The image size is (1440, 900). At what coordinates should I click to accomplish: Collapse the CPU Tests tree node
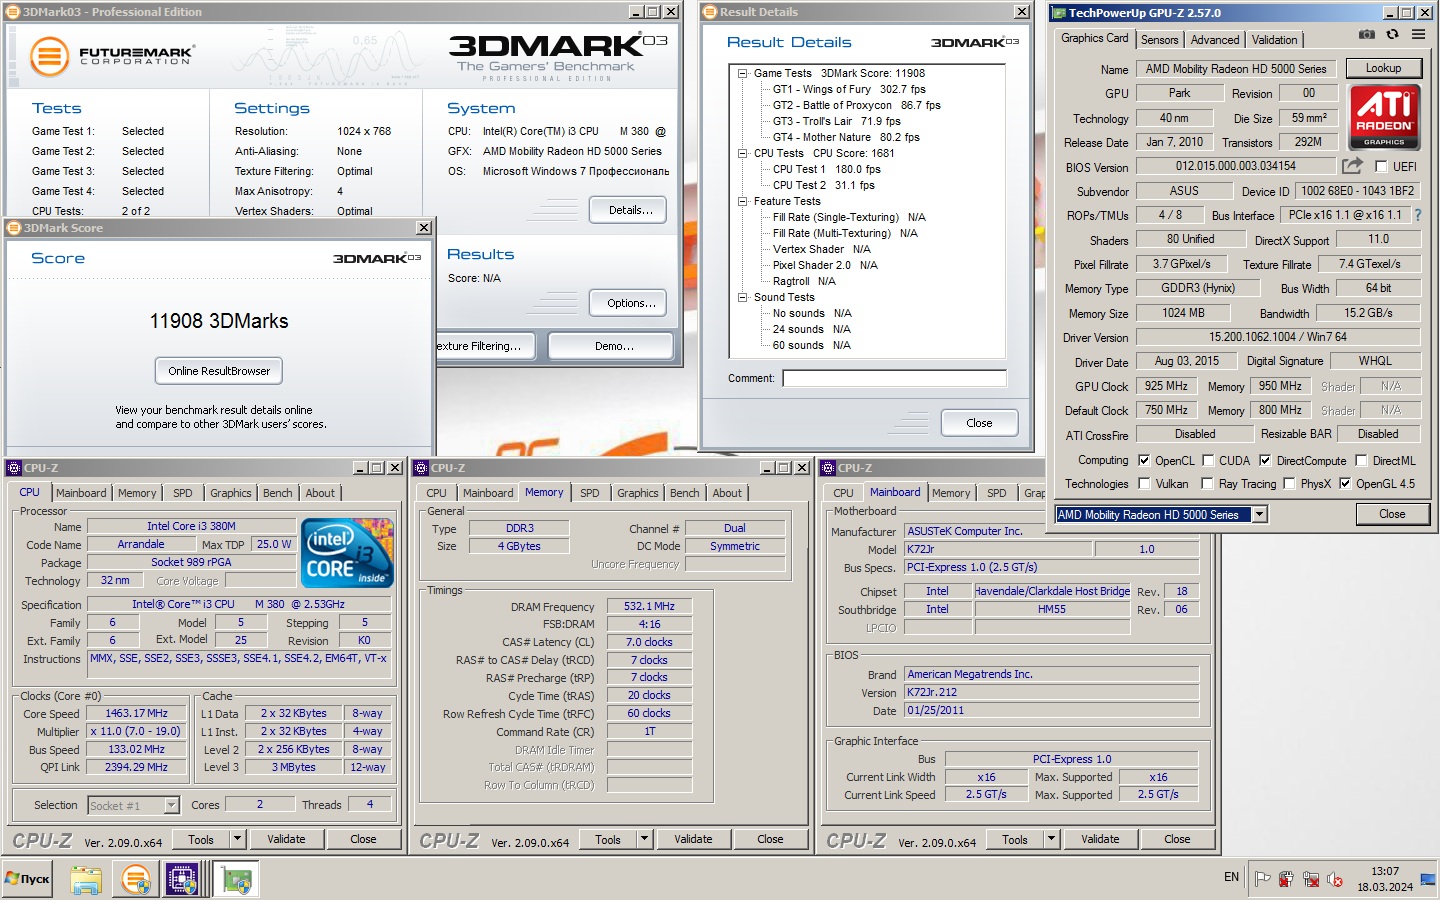tap(743, 153)
